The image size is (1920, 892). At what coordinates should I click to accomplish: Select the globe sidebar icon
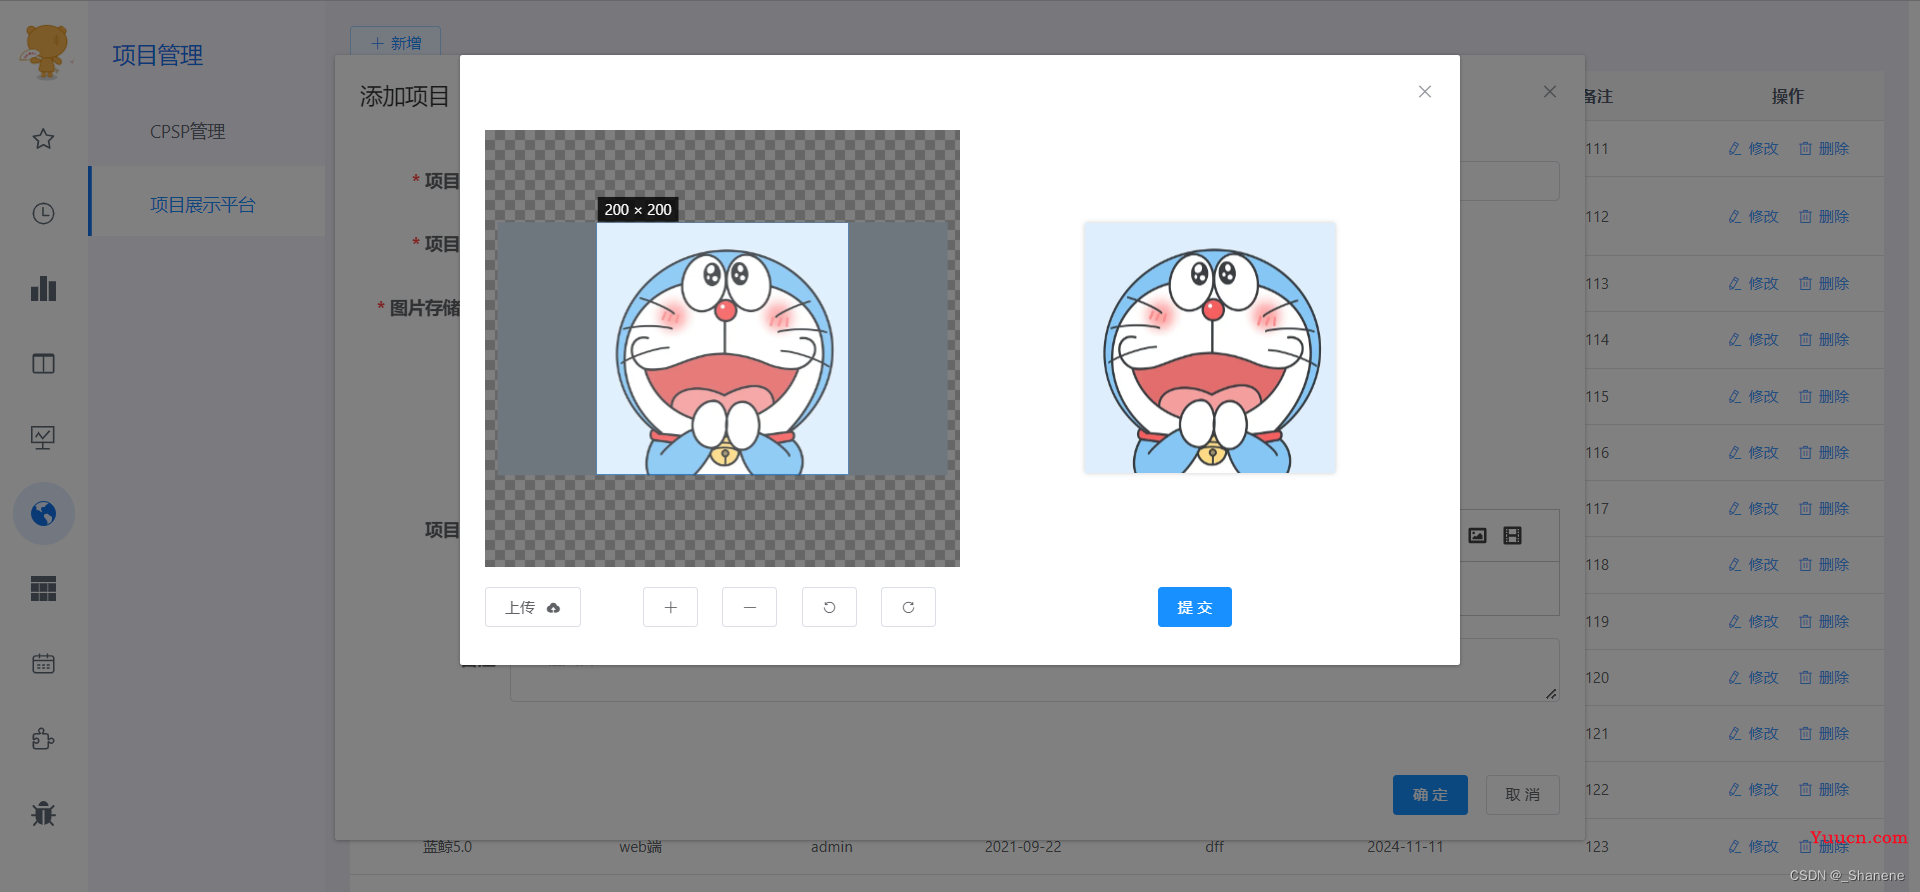43,514
